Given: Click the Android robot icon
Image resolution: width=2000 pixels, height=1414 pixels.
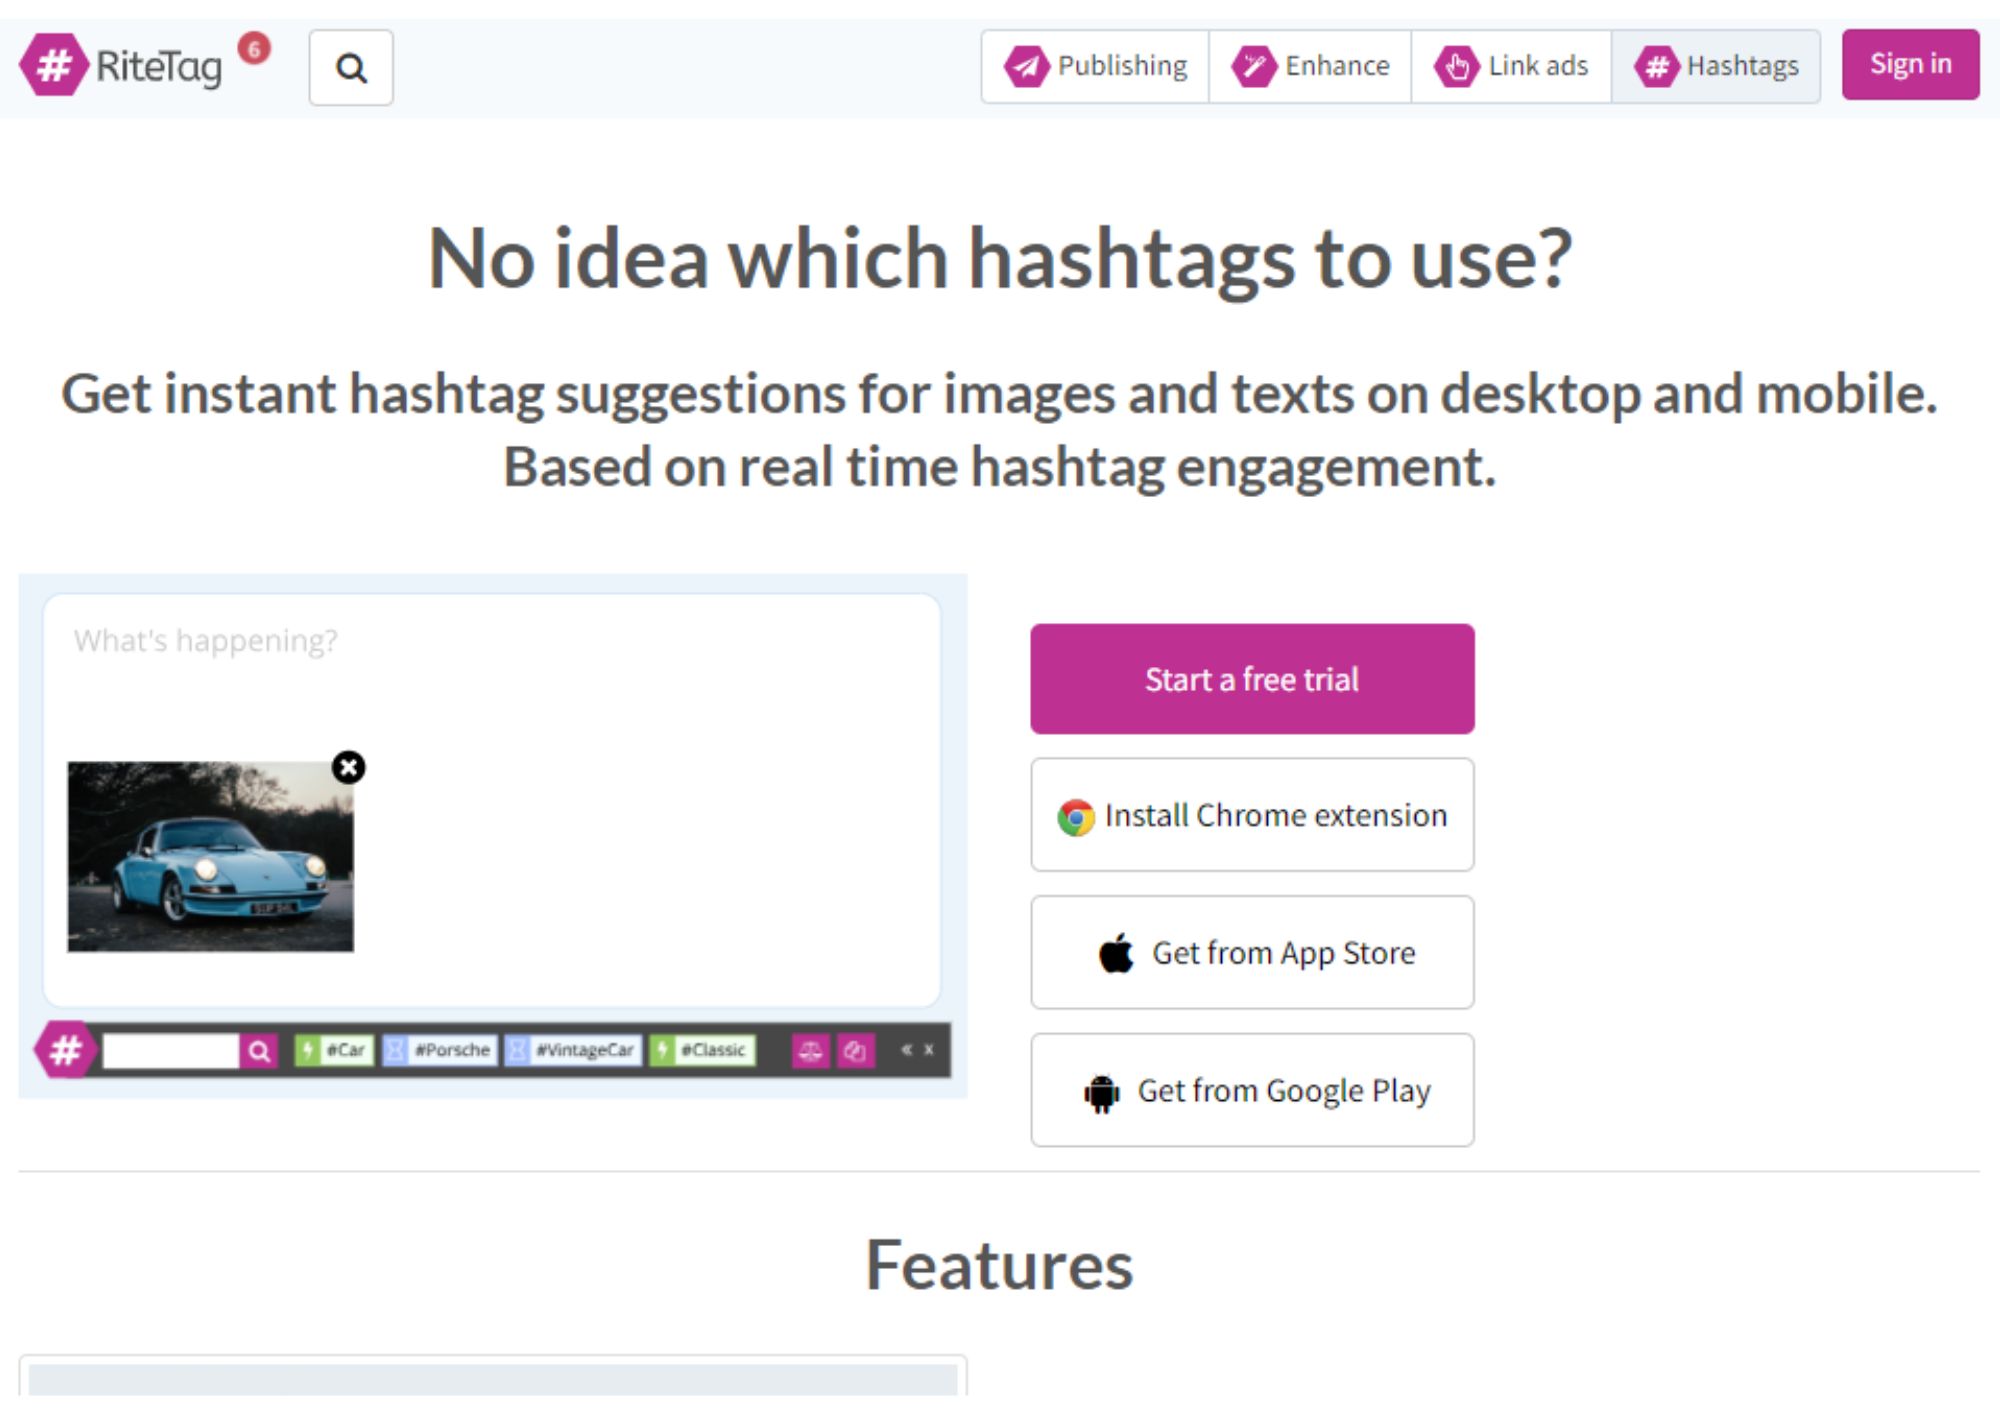Looking at the screenshot, I should [x=1101, y=1093].
